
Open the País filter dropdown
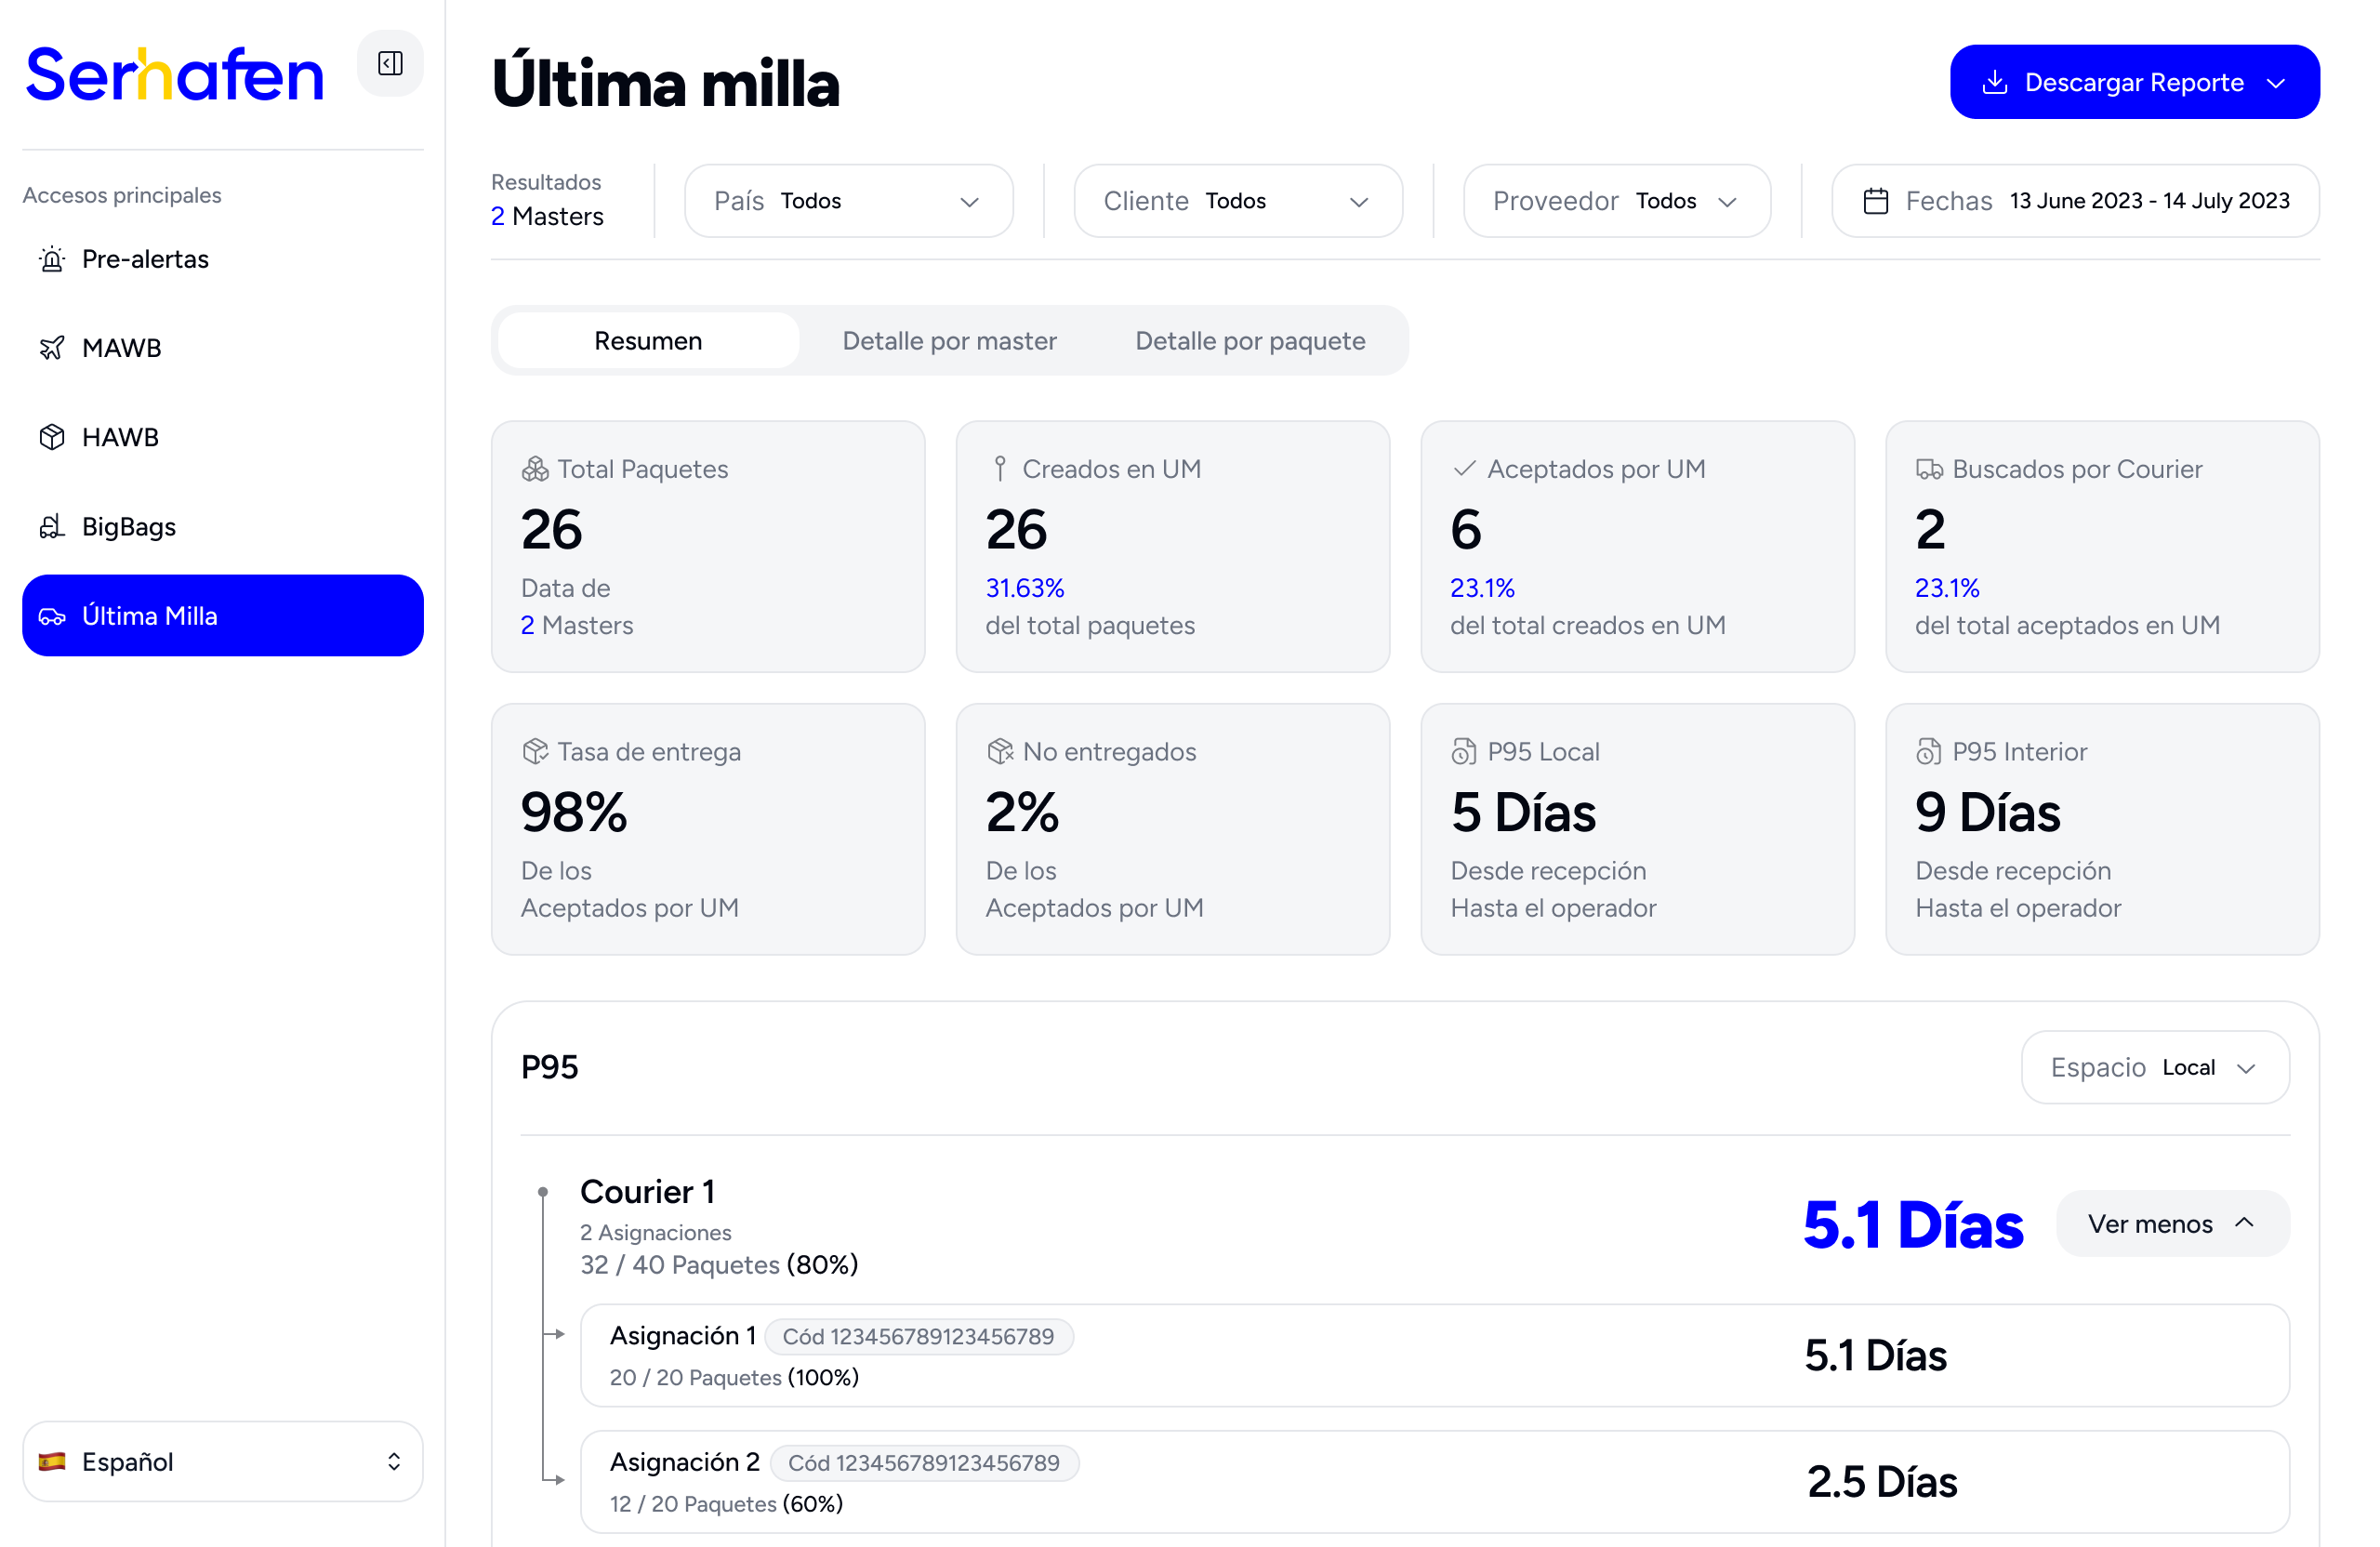click(849, 201)
